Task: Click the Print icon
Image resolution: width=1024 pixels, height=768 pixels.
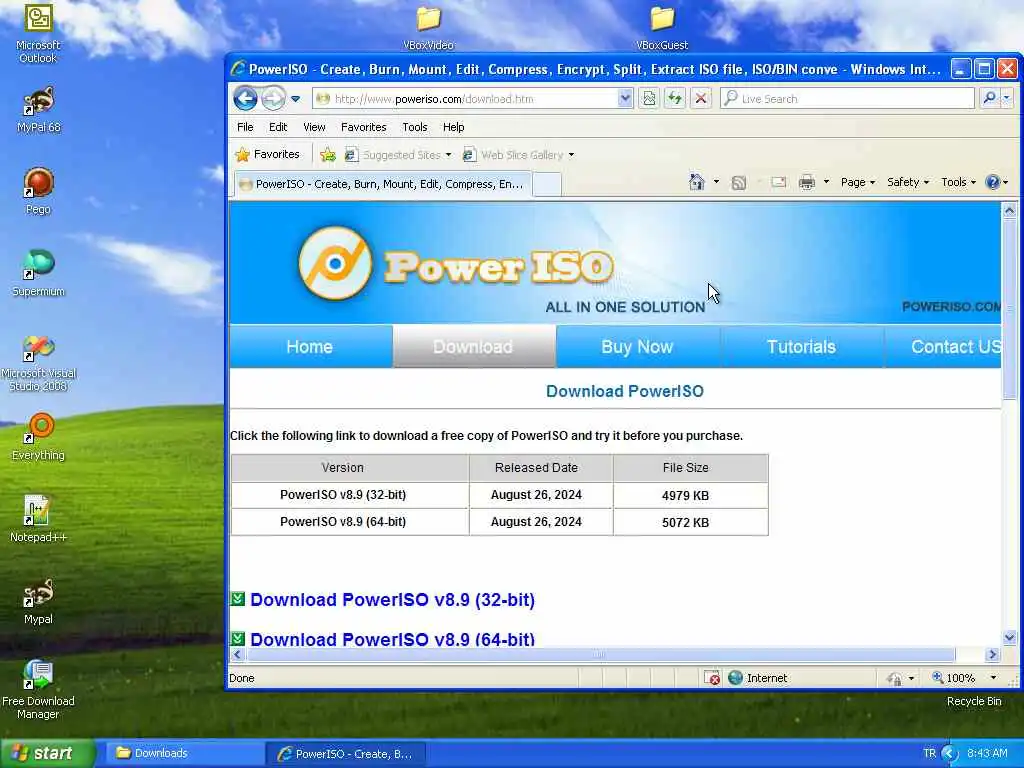Action: (807, 182)
